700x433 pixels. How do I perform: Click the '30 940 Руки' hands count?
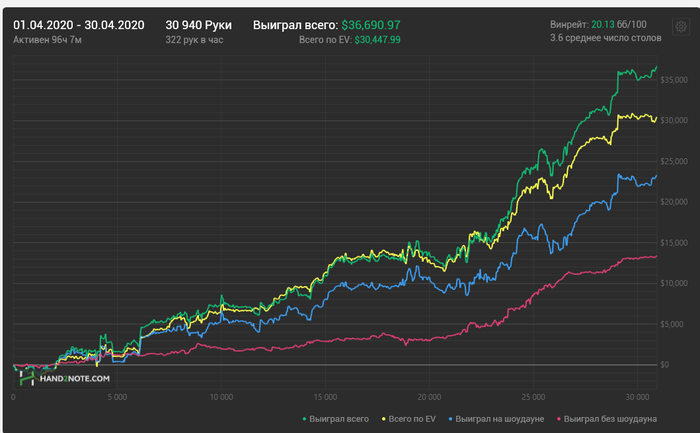pyautogui.click(x=199, y=25)
